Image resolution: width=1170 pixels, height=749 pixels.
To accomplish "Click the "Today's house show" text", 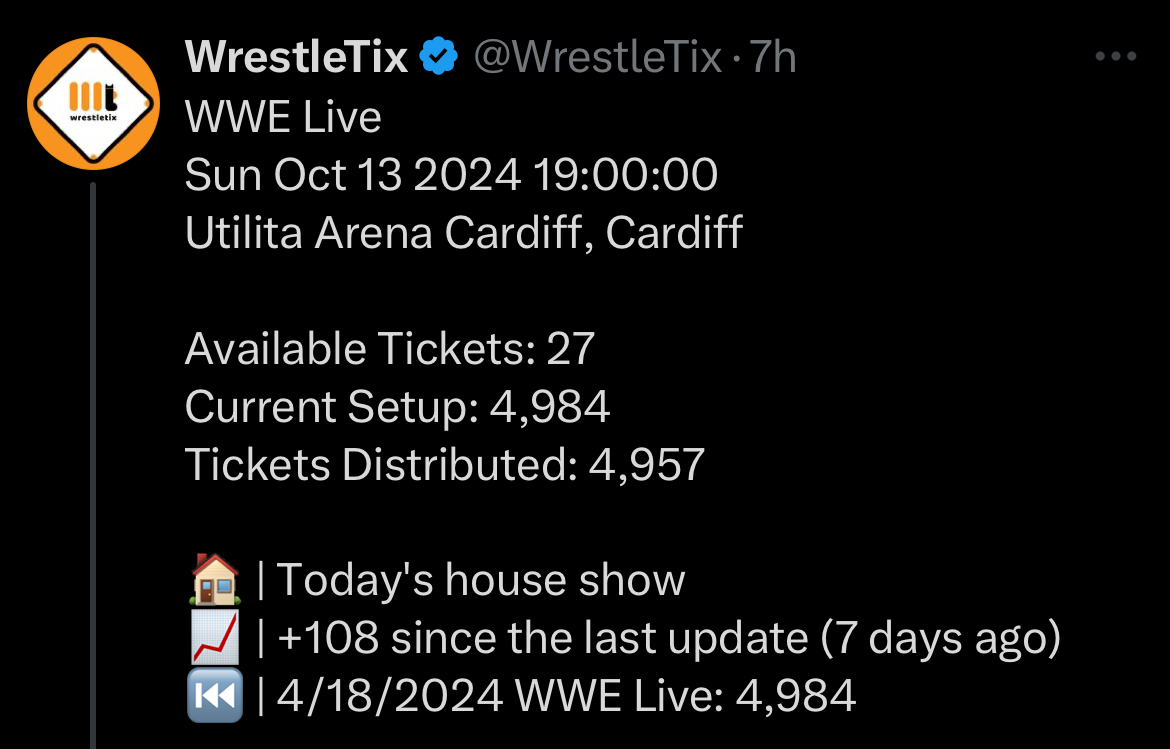I will pos(481,581).
